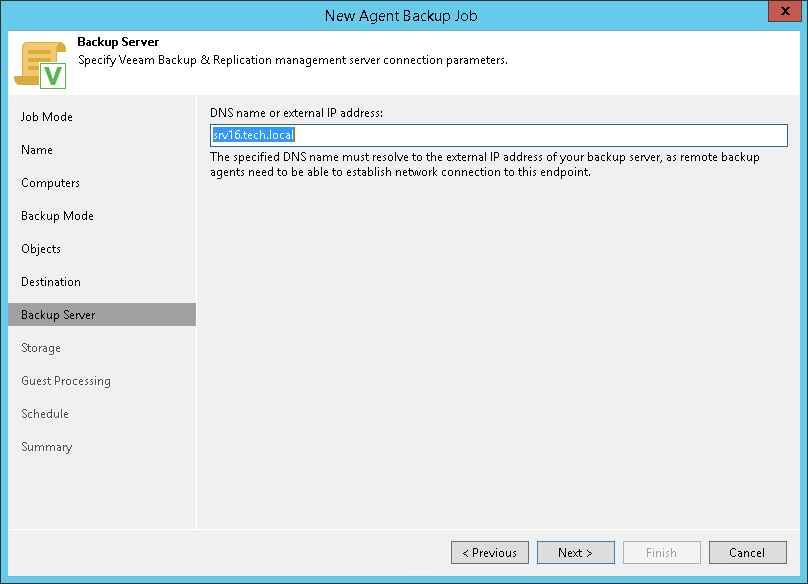Image resolution: width=808 pixels, height=584 pixels.
Task: Open the Objects step
Action: click(x=41, y=249)
